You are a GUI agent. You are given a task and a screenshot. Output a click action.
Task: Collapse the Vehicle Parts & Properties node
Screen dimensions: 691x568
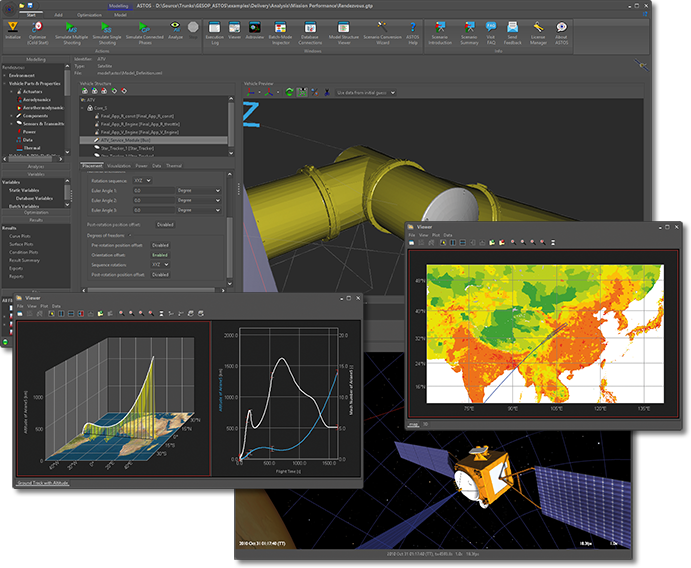[x=5, y=83]
